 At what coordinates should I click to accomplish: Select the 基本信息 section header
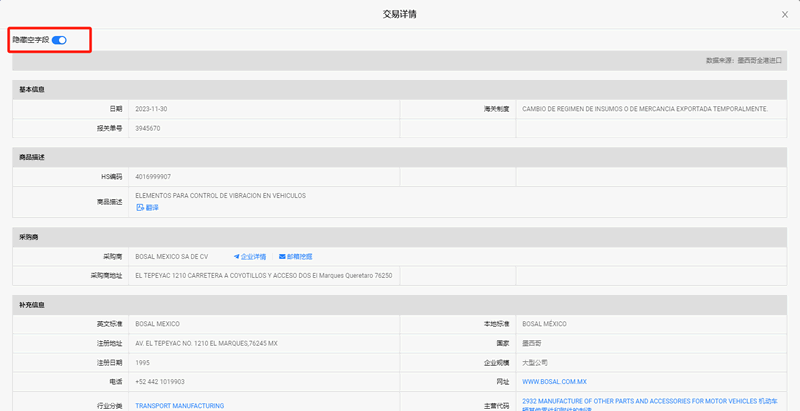[x=399, y=89]
